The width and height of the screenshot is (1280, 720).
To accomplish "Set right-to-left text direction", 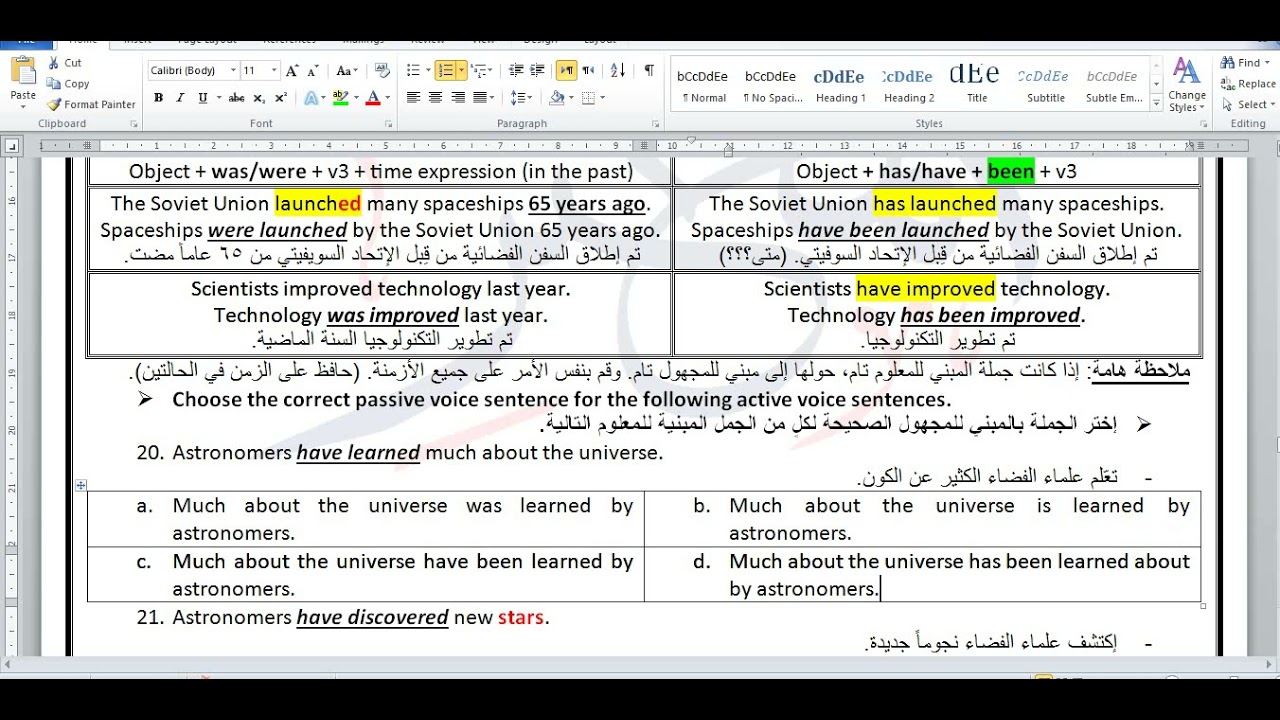I will 588,71.
